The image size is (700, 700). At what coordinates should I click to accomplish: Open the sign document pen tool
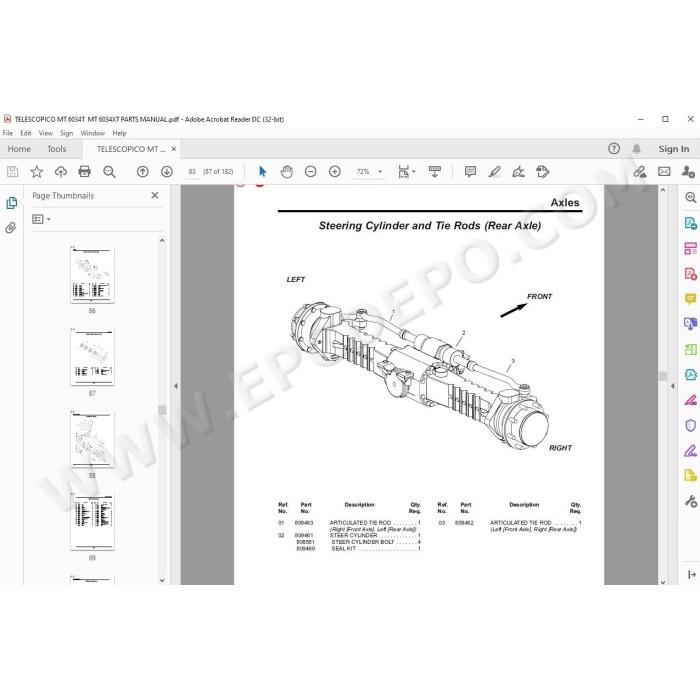pos(519,171)
